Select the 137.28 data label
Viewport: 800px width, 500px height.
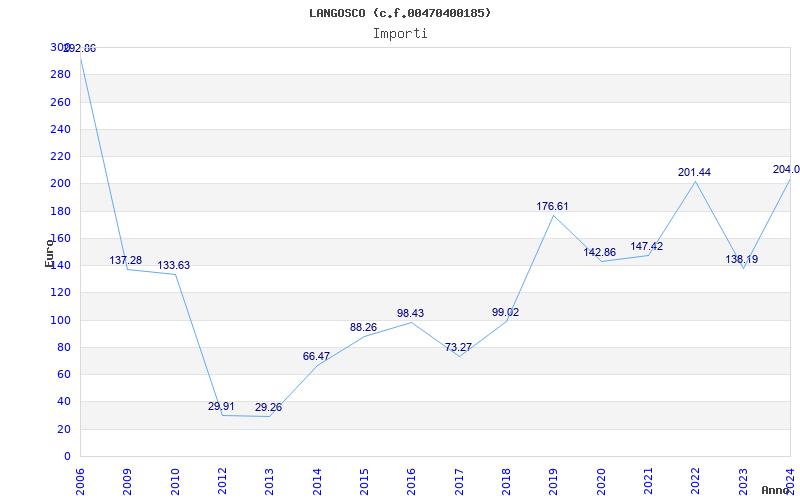pyautogui.click(x=126, y=261)
